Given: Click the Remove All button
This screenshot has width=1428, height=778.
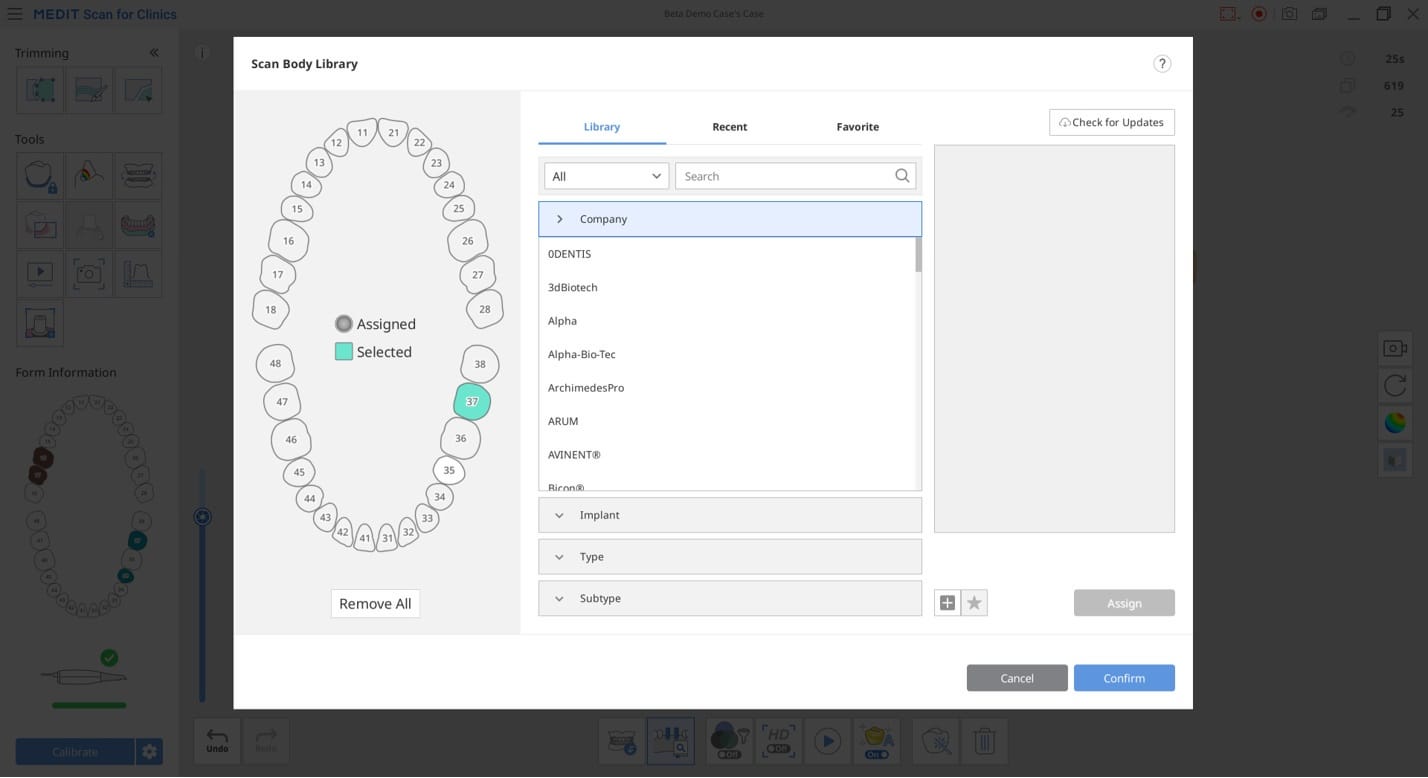Looking at the screenshot, I should point(375,604).
